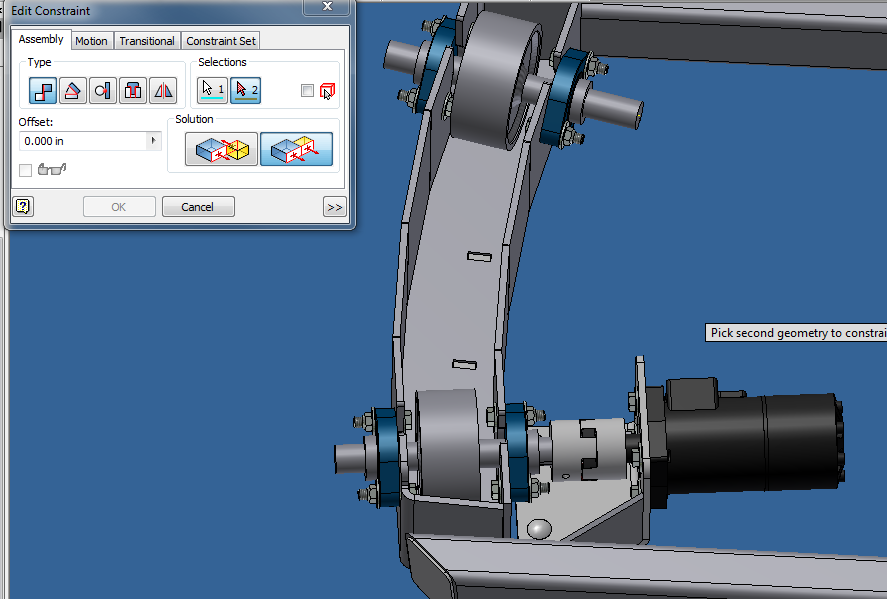Expand the dialog with the >> button
887x599 pixels.
pos(334,207)
